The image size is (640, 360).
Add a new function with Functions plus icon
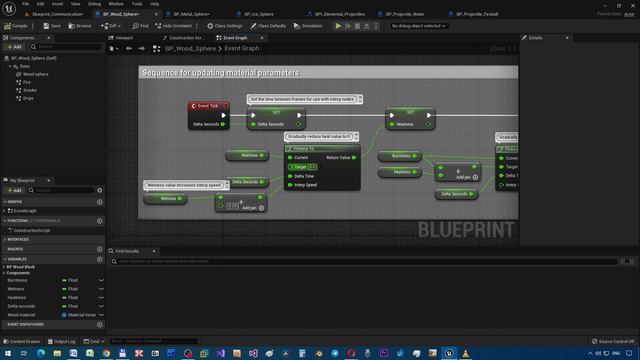tap(100, 221)
